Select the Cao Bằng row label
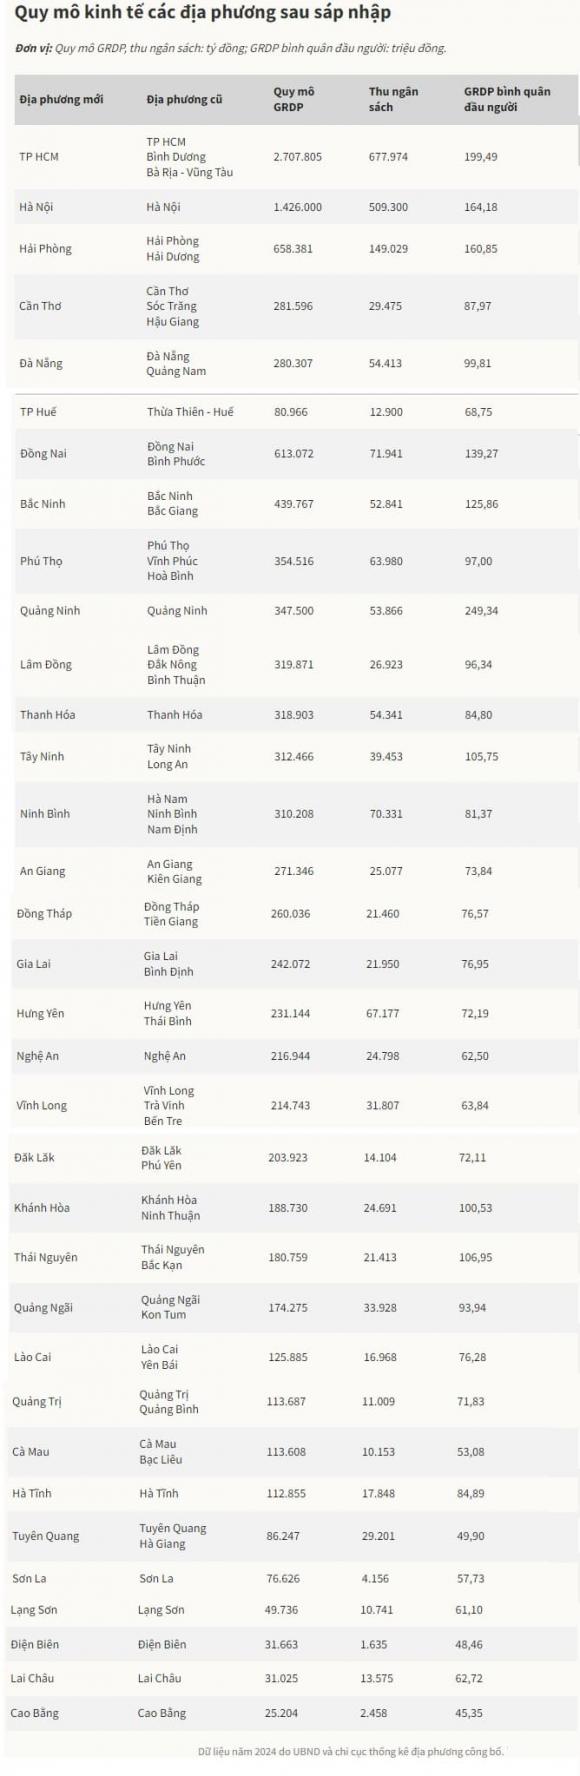 pos(34,1713)
